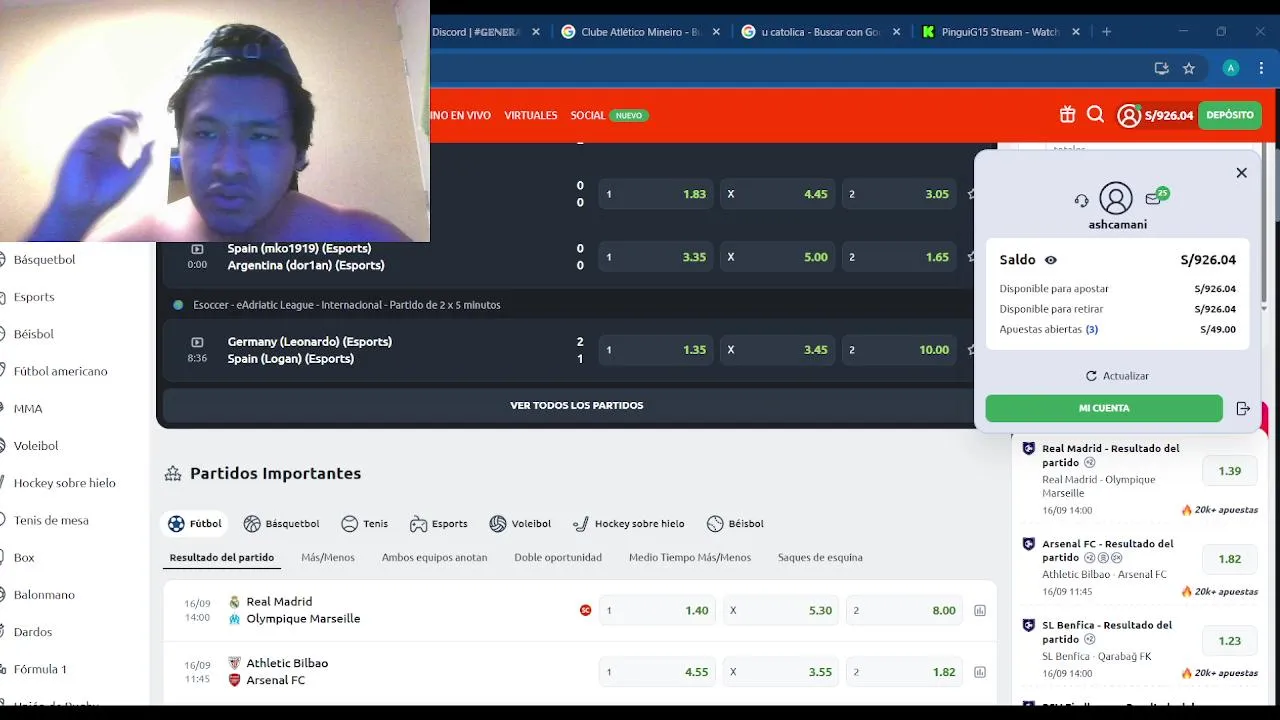Select the Voleibol sport tab
The width and height of the screenshot is (1280, 720).
coord(520,523)
